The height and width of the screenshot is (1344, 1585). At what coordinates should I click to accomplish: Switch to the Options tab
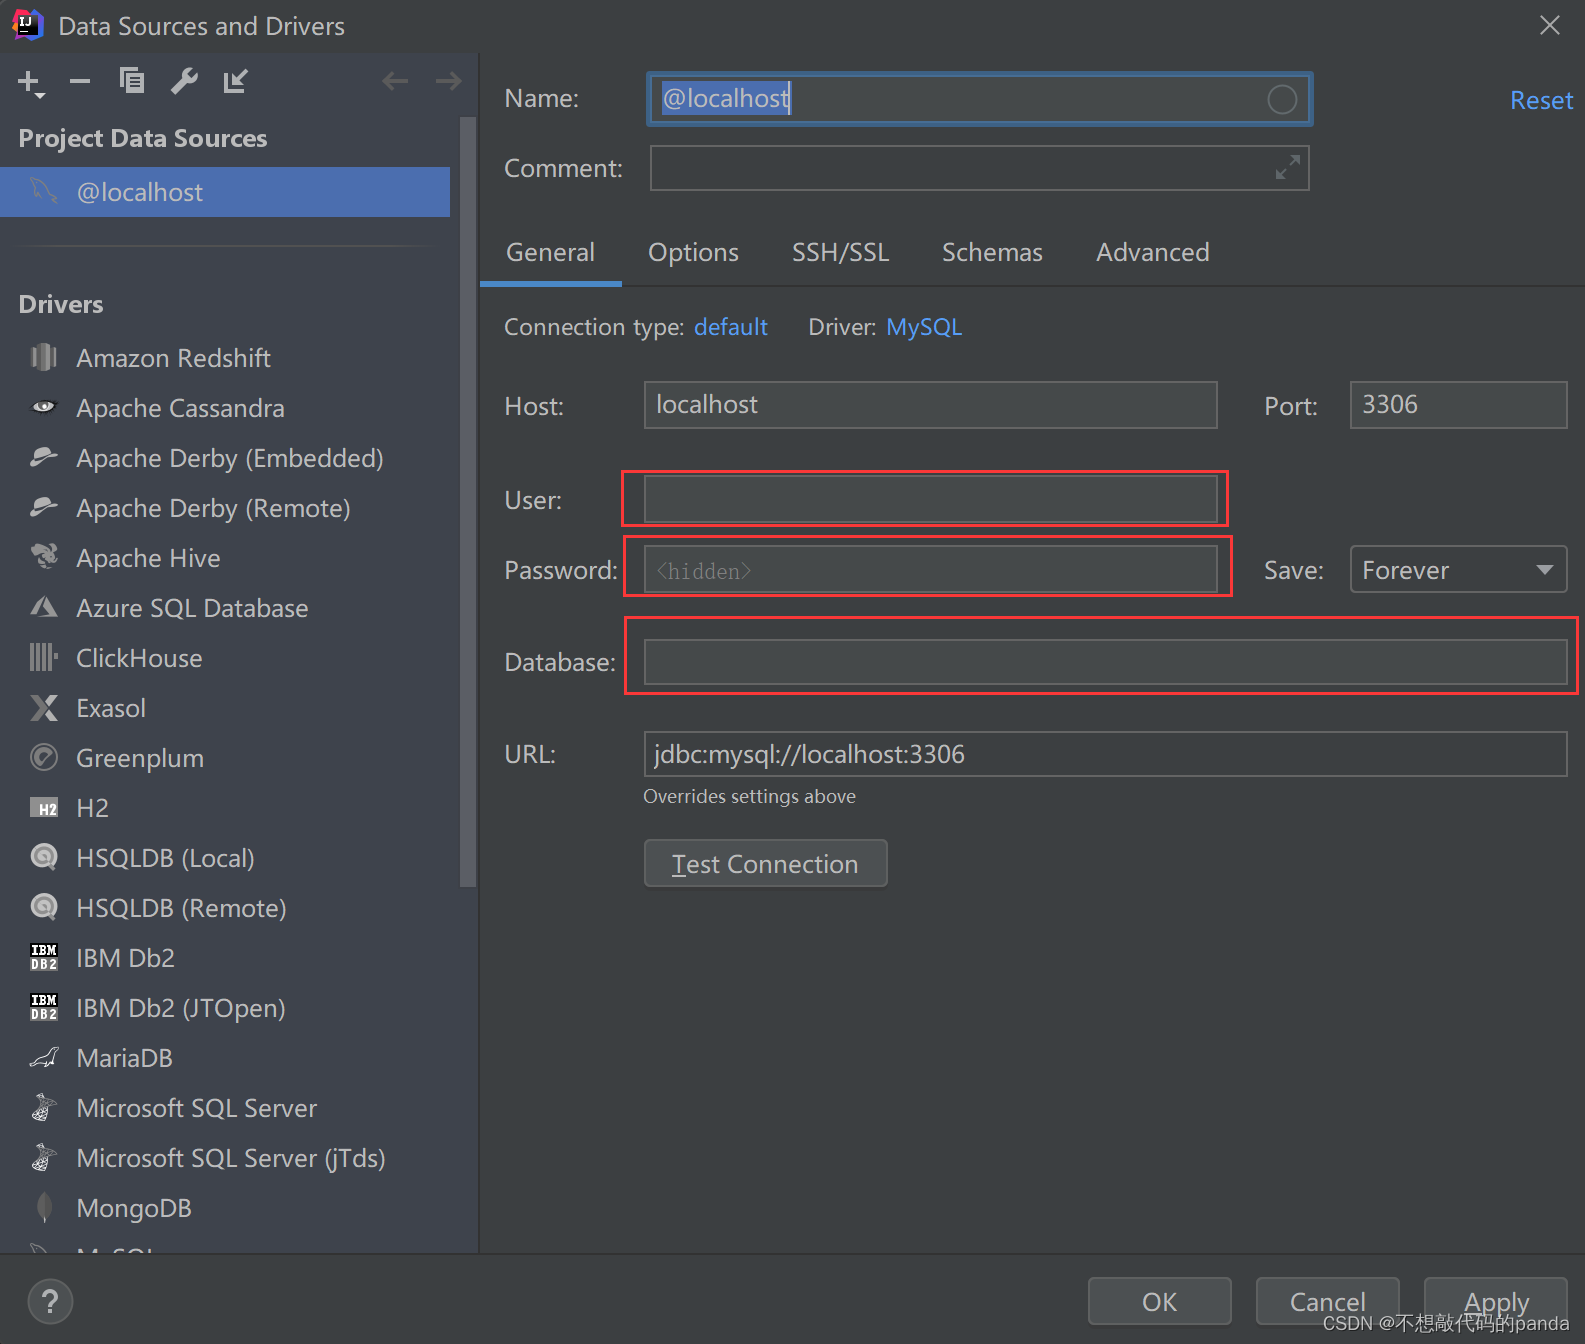pyautogui.click(x=693, y=252)
